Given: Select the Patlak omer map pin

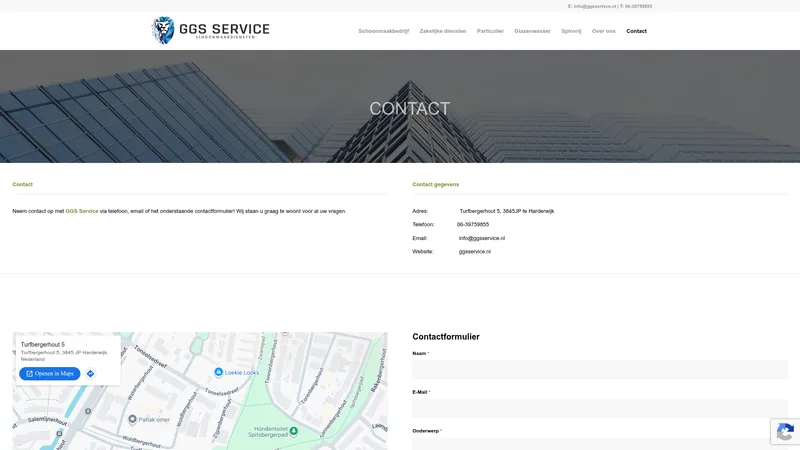Looking at the screenshot, I should click(x=132, y=419).
